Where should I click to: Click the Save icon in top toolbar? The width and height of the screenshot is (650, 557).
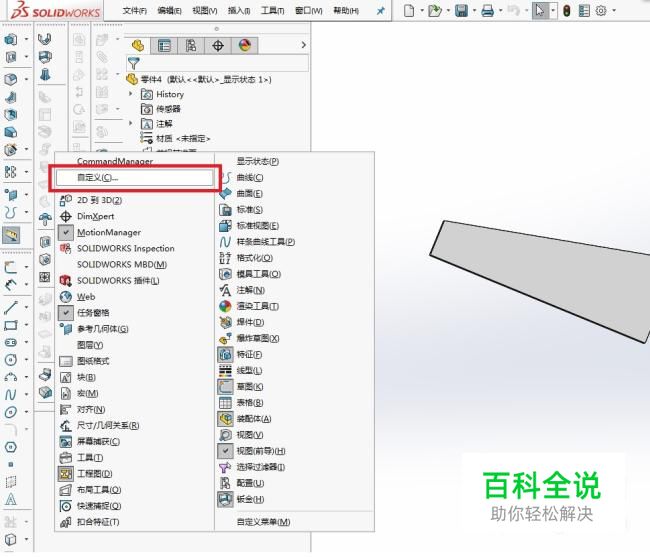pyautogui.click(x=461, y=10)
